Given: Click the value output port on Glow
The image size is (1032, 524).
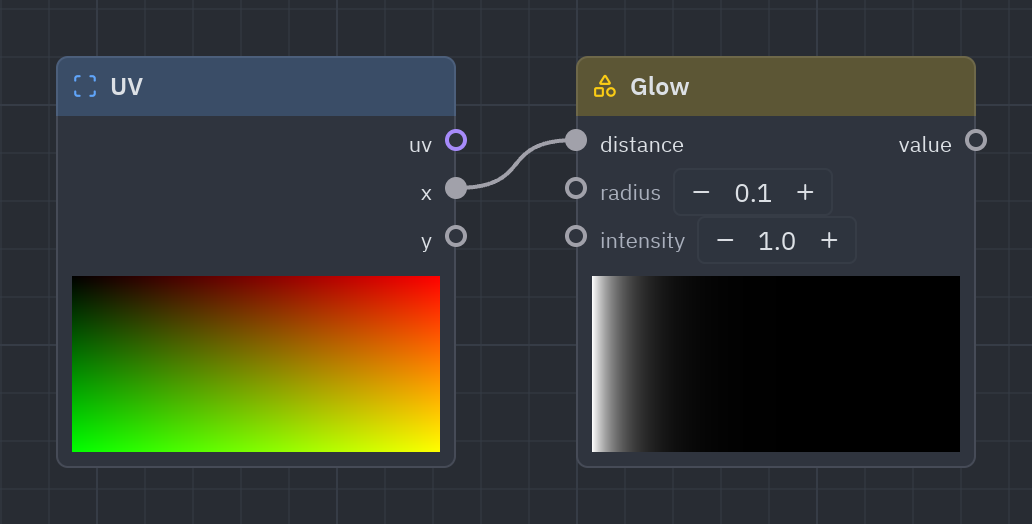Looking at the screenshot, I should (x=976, y=140).
